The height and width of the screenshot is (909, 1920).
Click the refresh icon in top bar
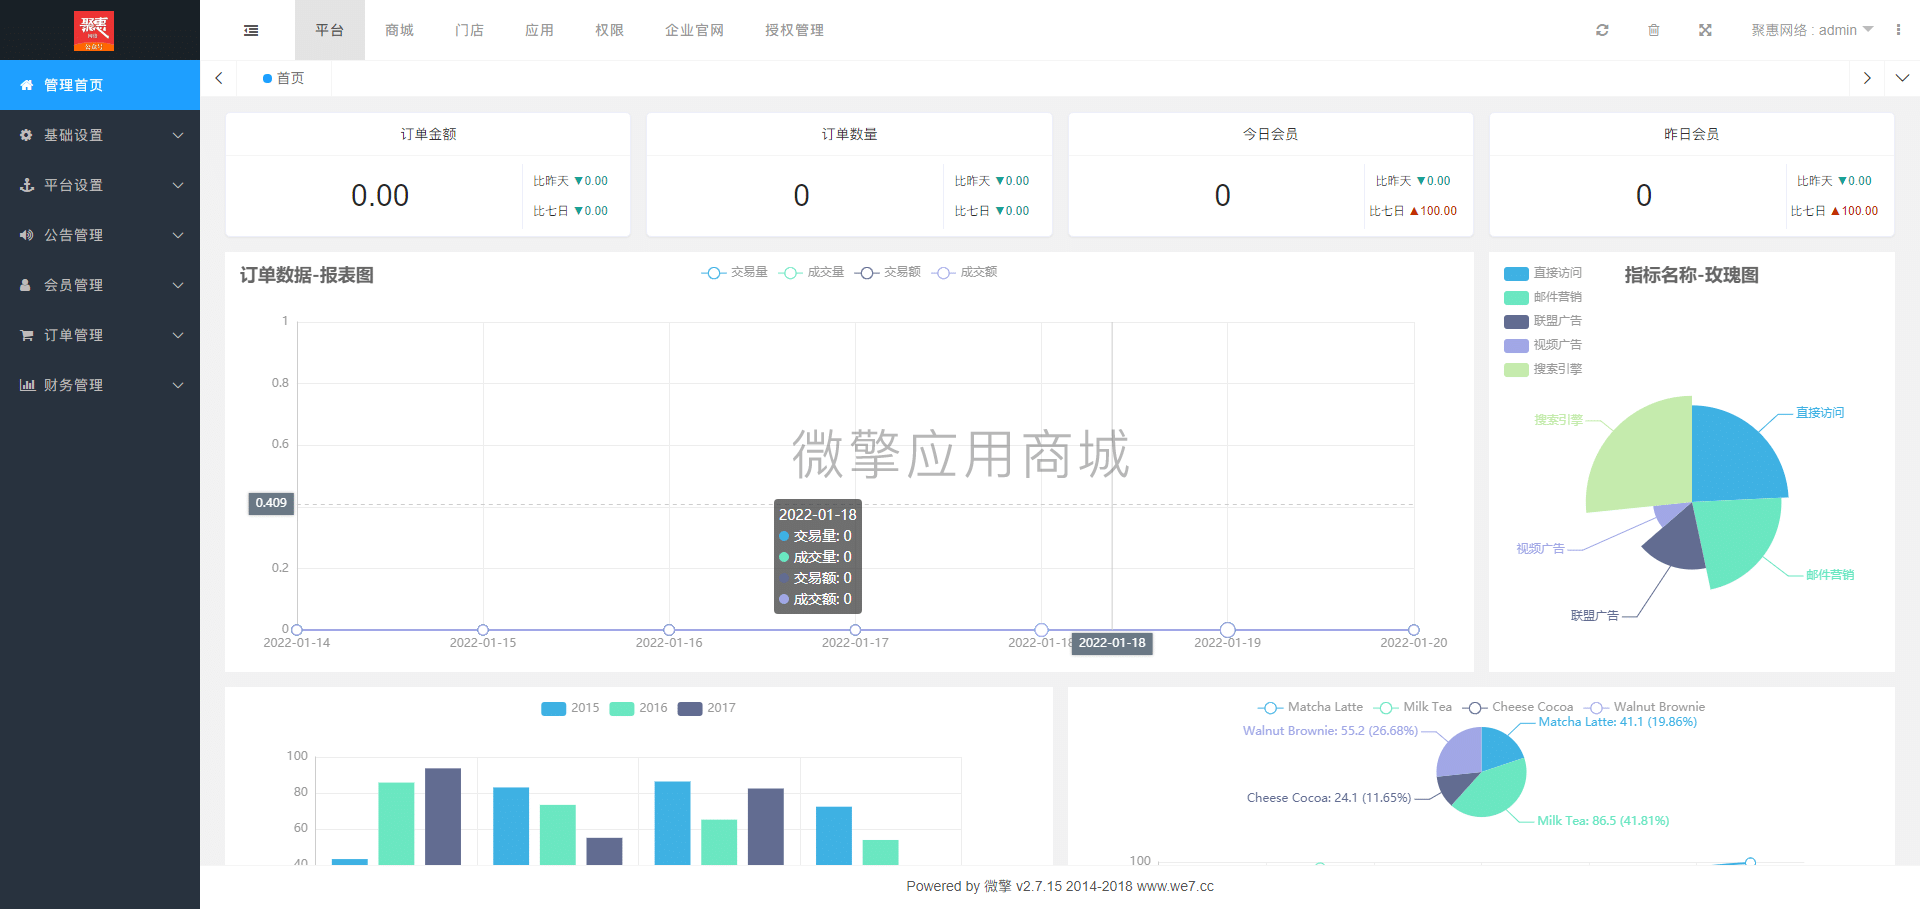pos(1602,30)
